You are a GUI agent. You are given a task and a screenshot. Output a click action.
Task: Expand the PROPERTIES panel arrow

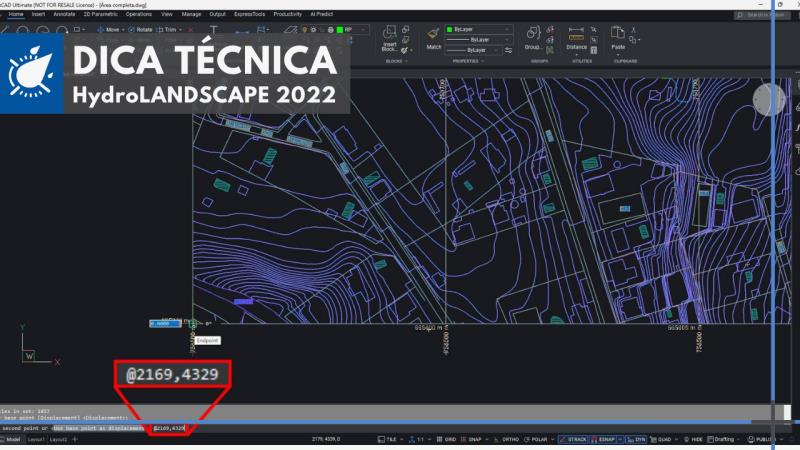pos(482,61)
